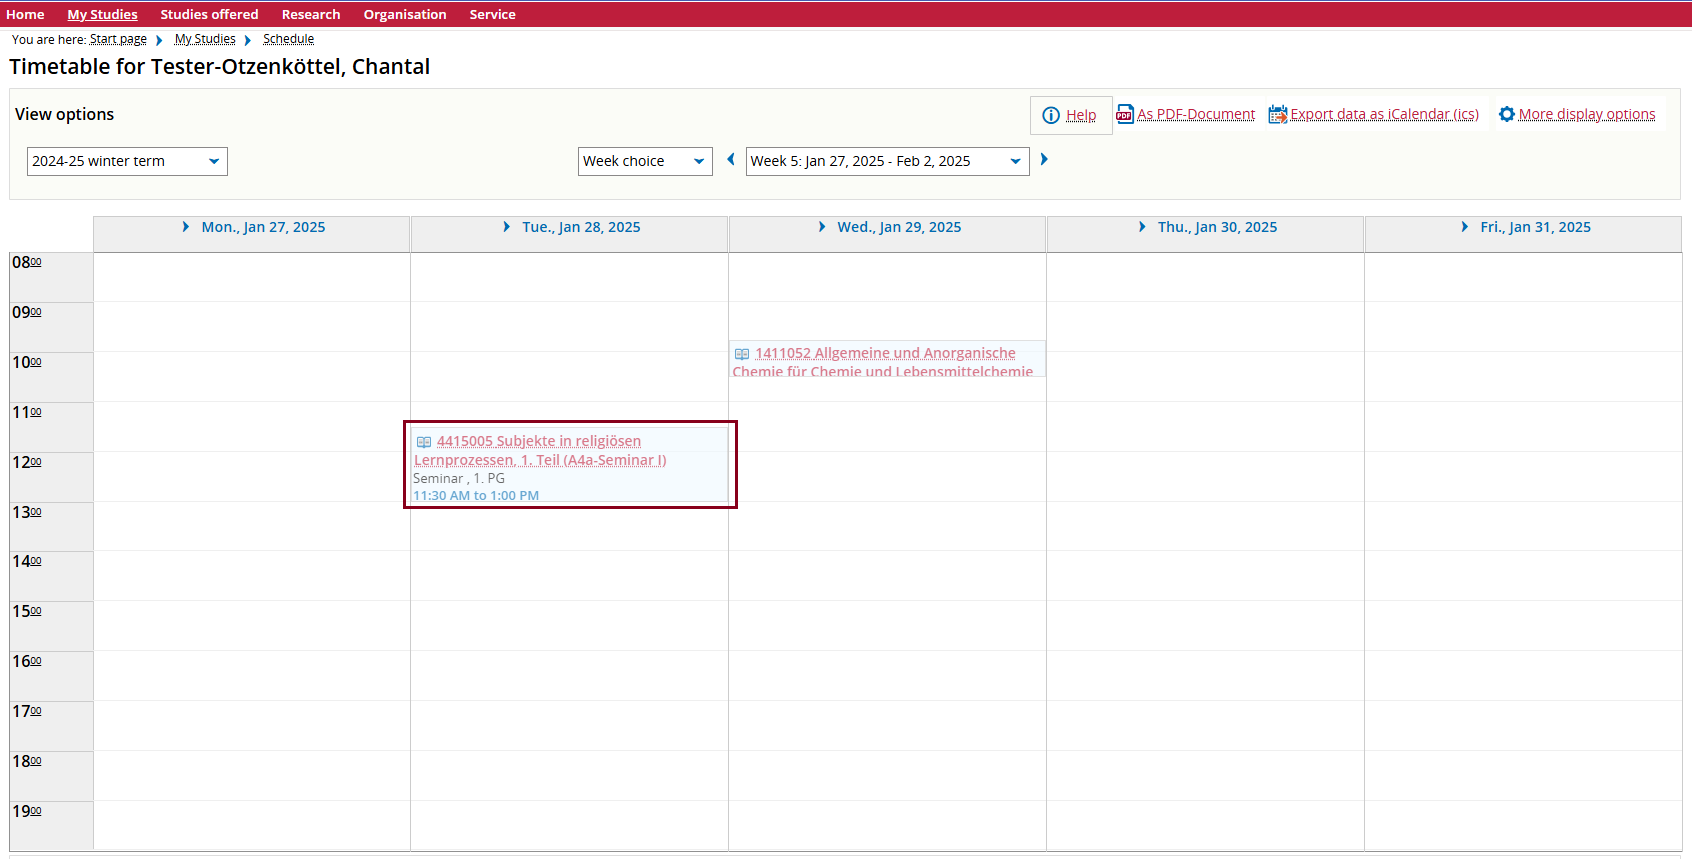
Task: Click Mon., Jan 27, 2025 day header
Action: coord(263,227)
